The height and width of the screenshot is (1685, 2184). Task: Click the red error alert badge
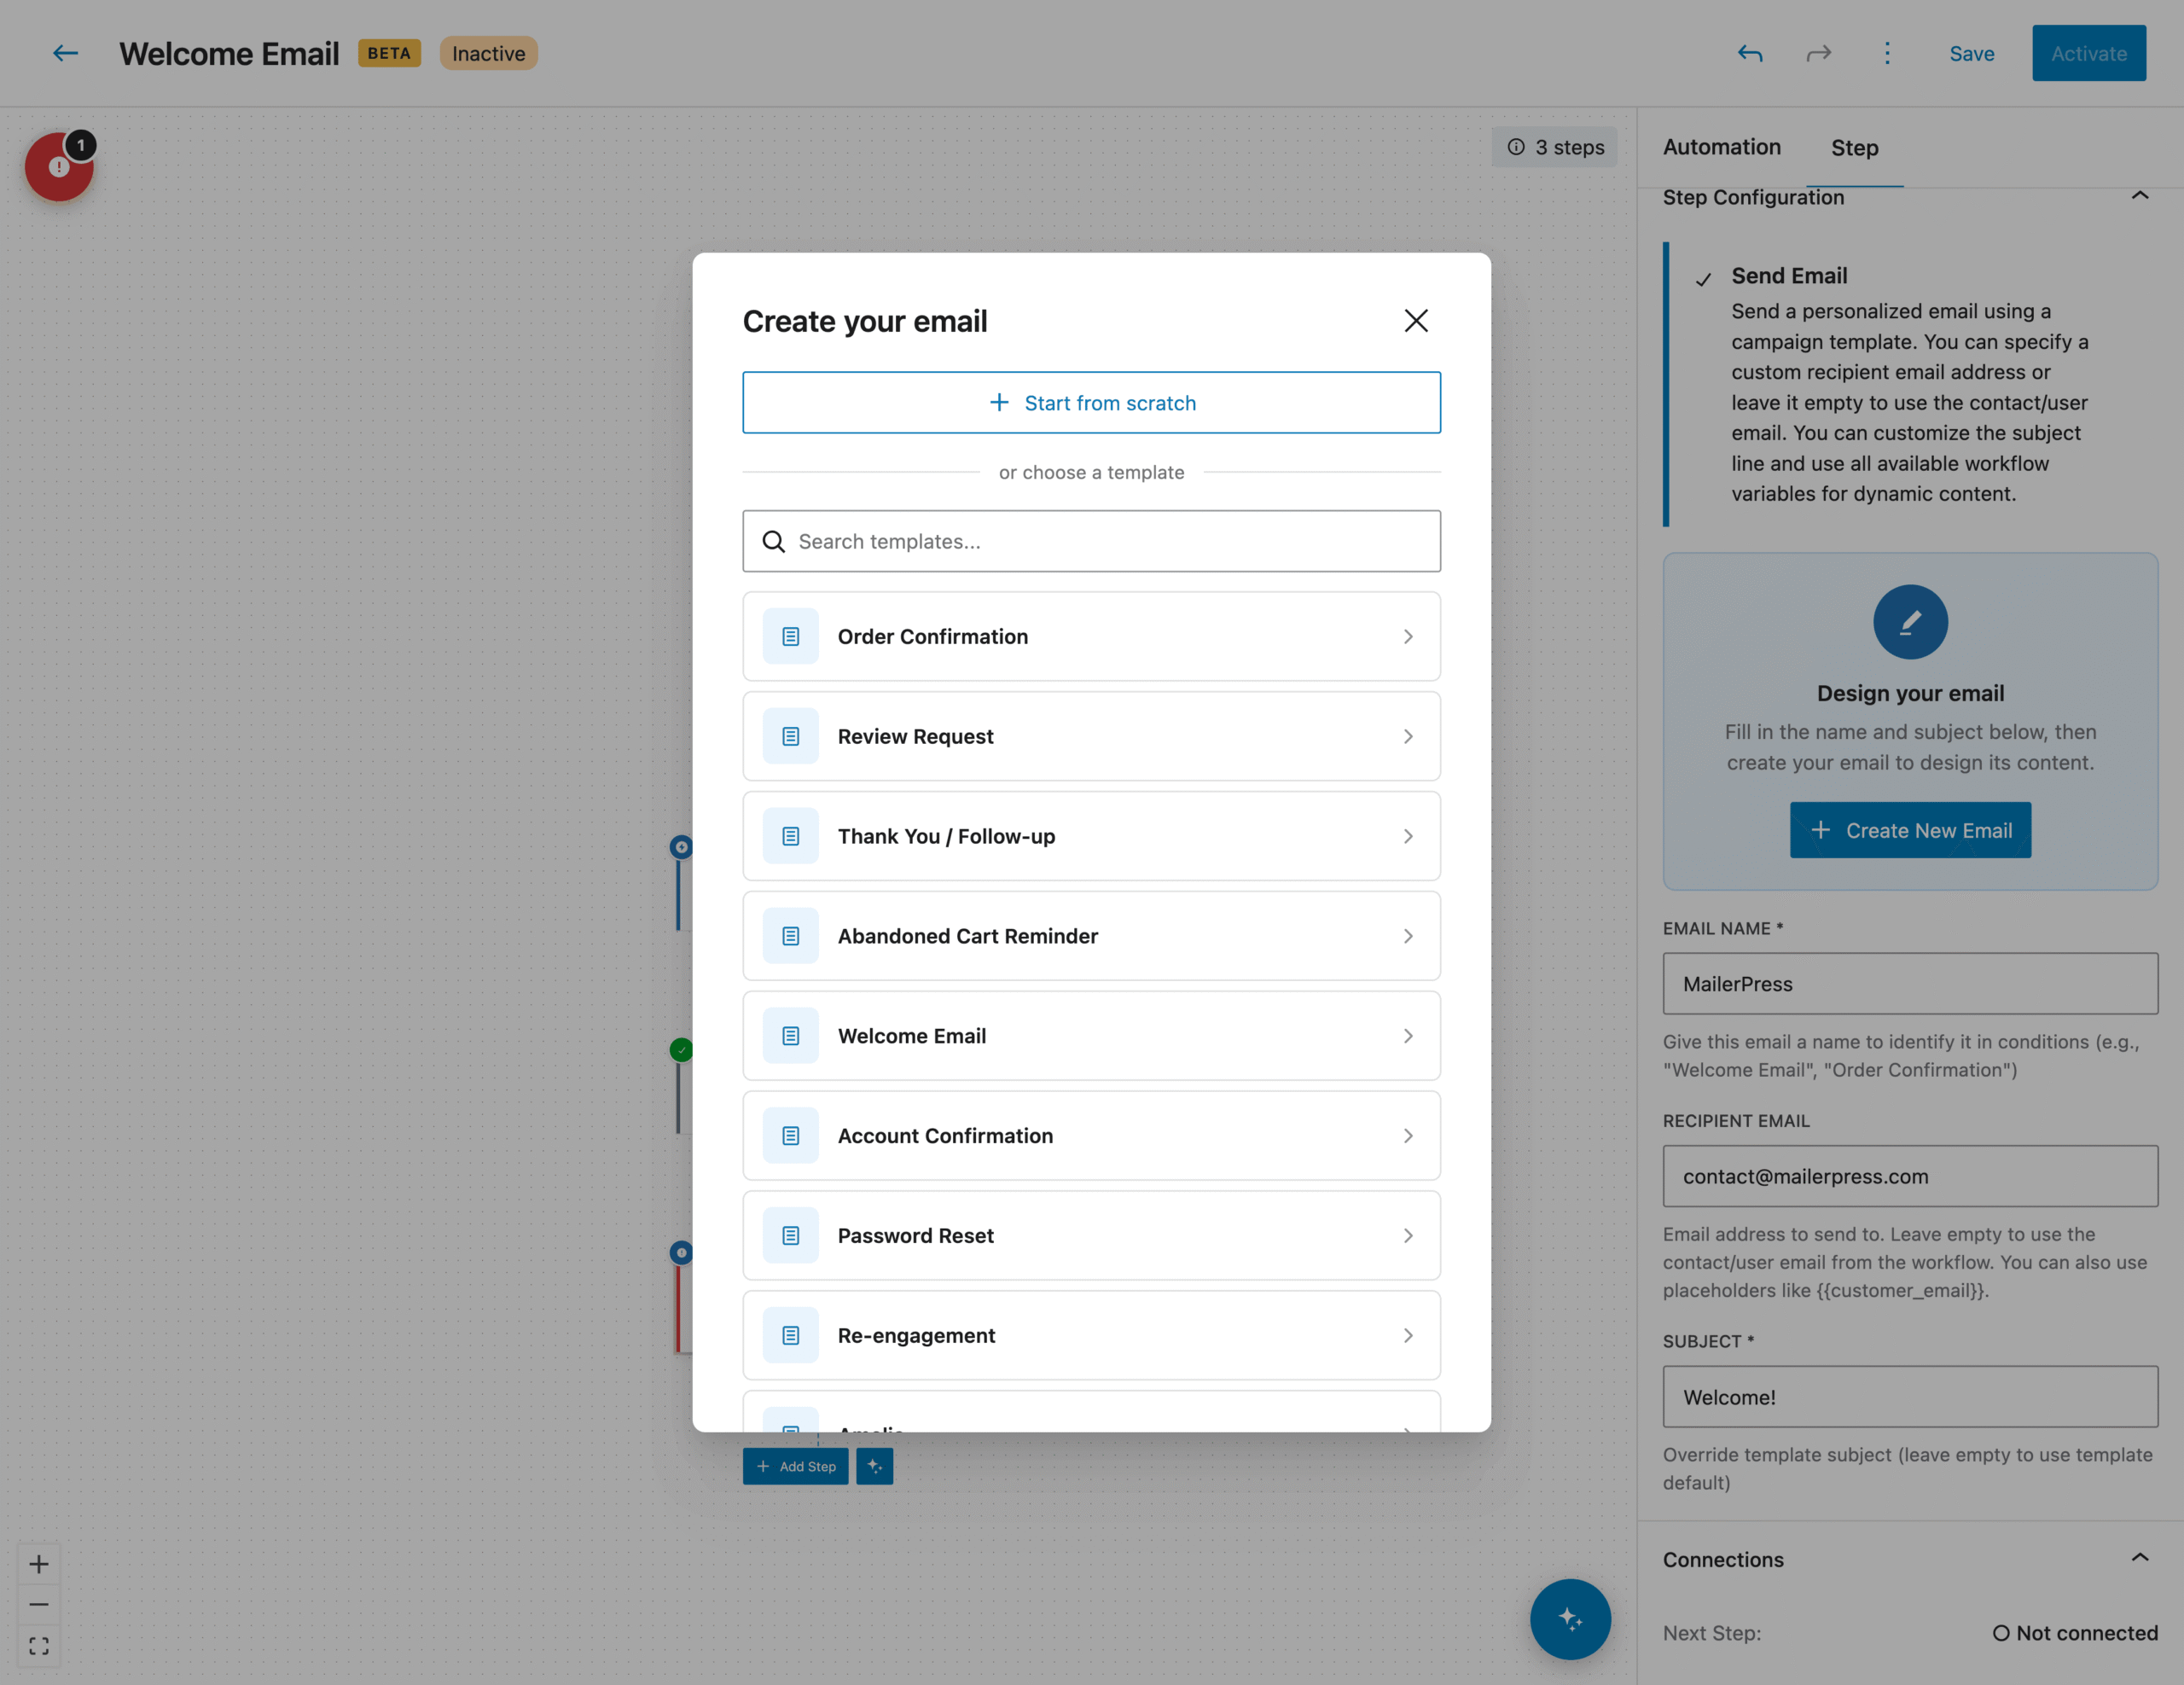[x=59, y=167]
